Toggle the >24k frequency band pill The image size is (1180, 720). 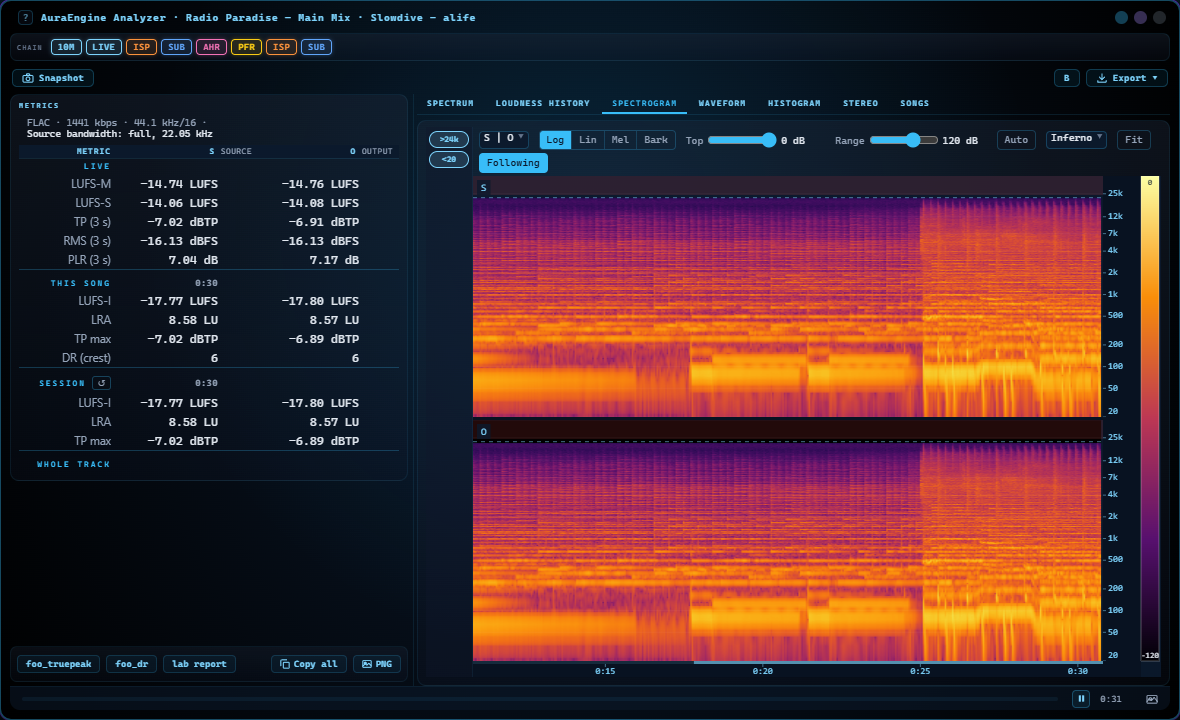click(449, 139)
